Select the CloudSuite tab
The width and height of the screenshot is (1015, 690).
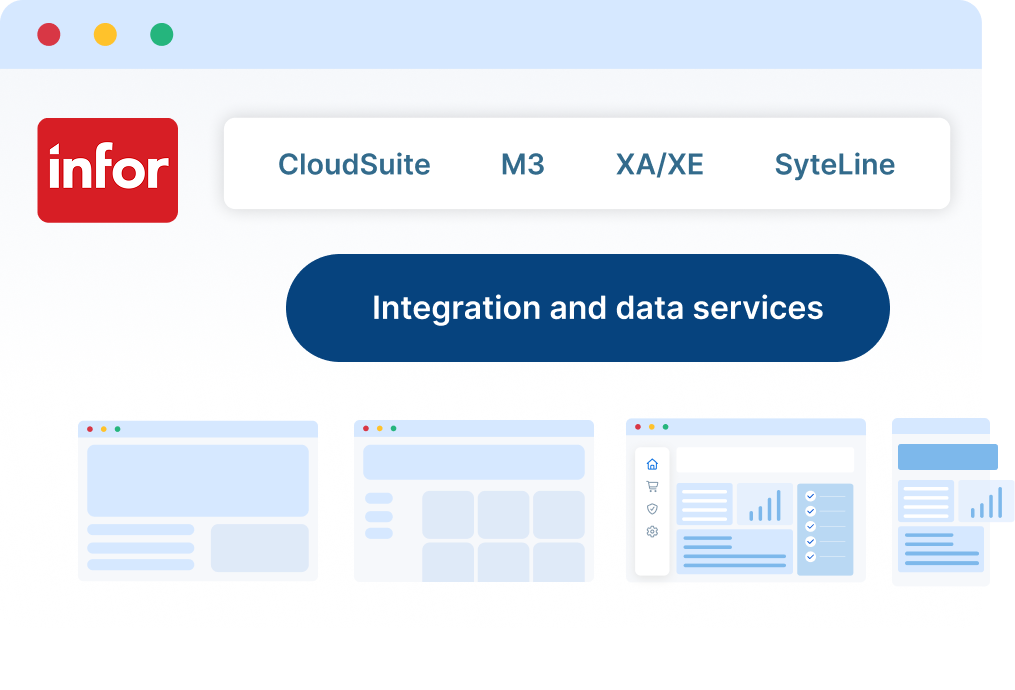354,164
